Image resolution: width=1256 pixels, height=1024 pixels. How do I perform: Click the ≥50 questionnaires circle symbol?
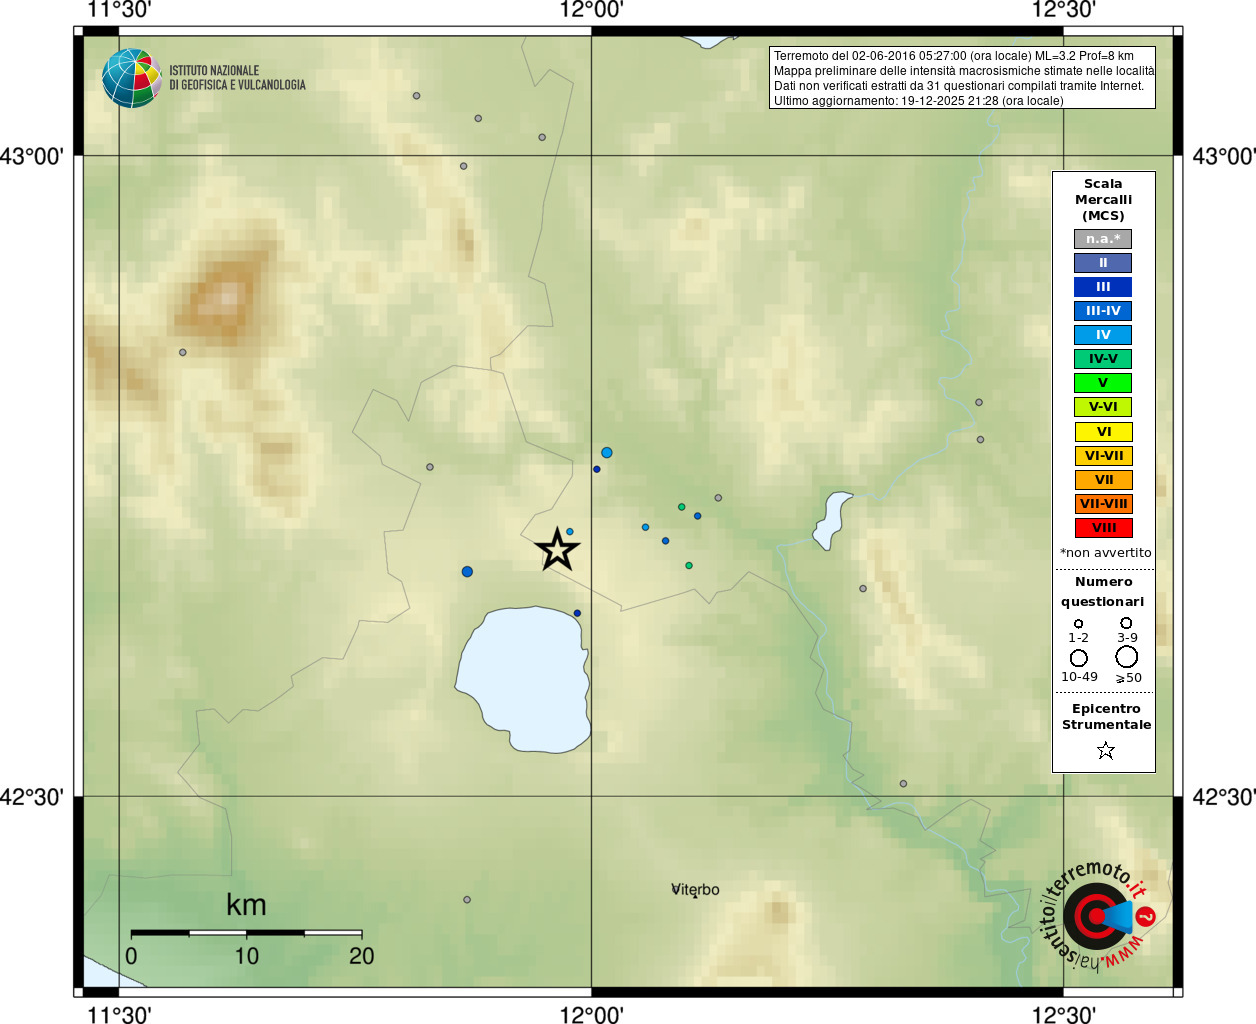[x=1127, y=657]
